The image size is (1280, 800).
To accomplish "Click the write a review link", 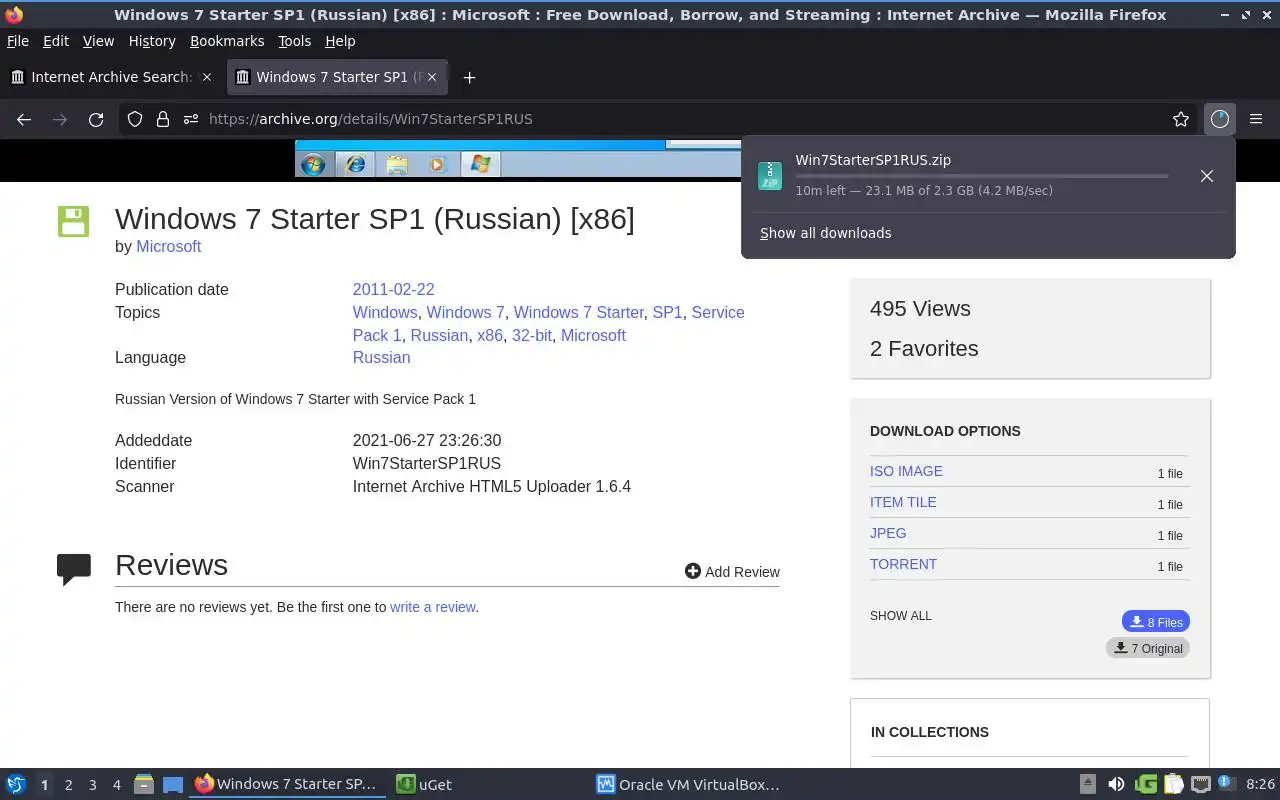I will point(433,607).
